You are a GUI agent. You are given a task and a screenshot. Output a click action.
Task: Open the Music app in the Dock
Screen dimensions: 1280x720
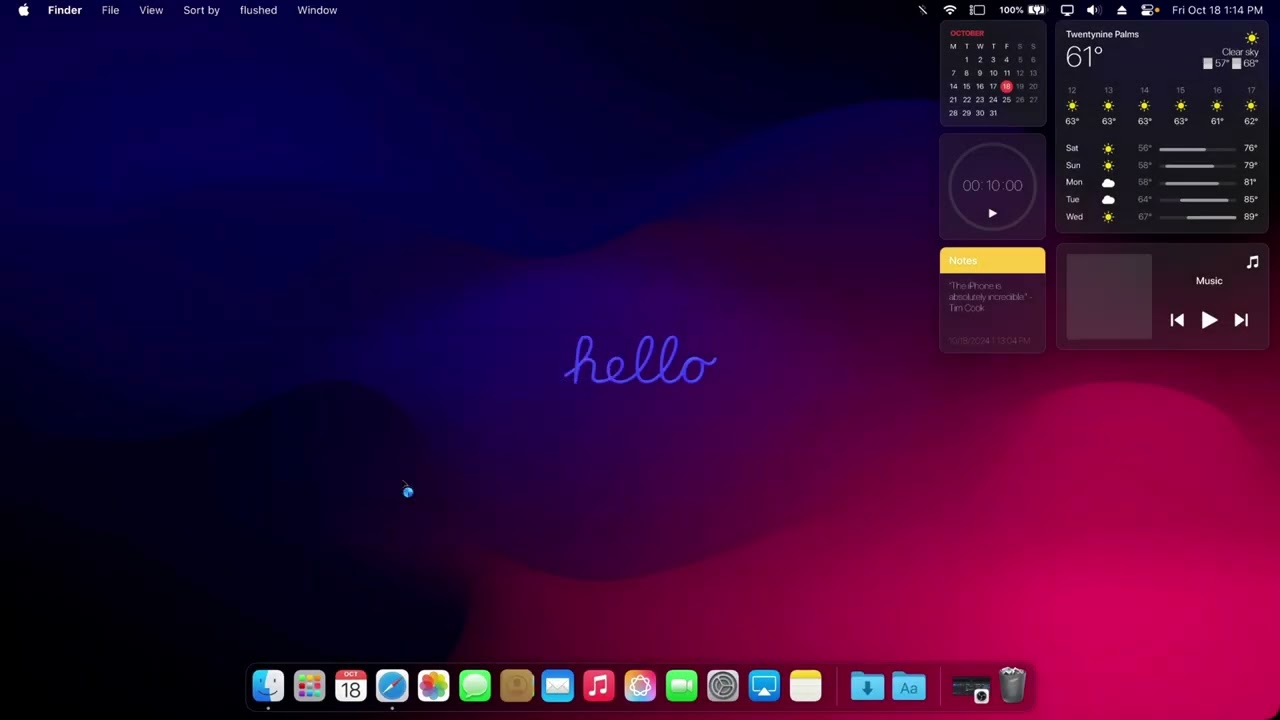[x=598, y=686]
